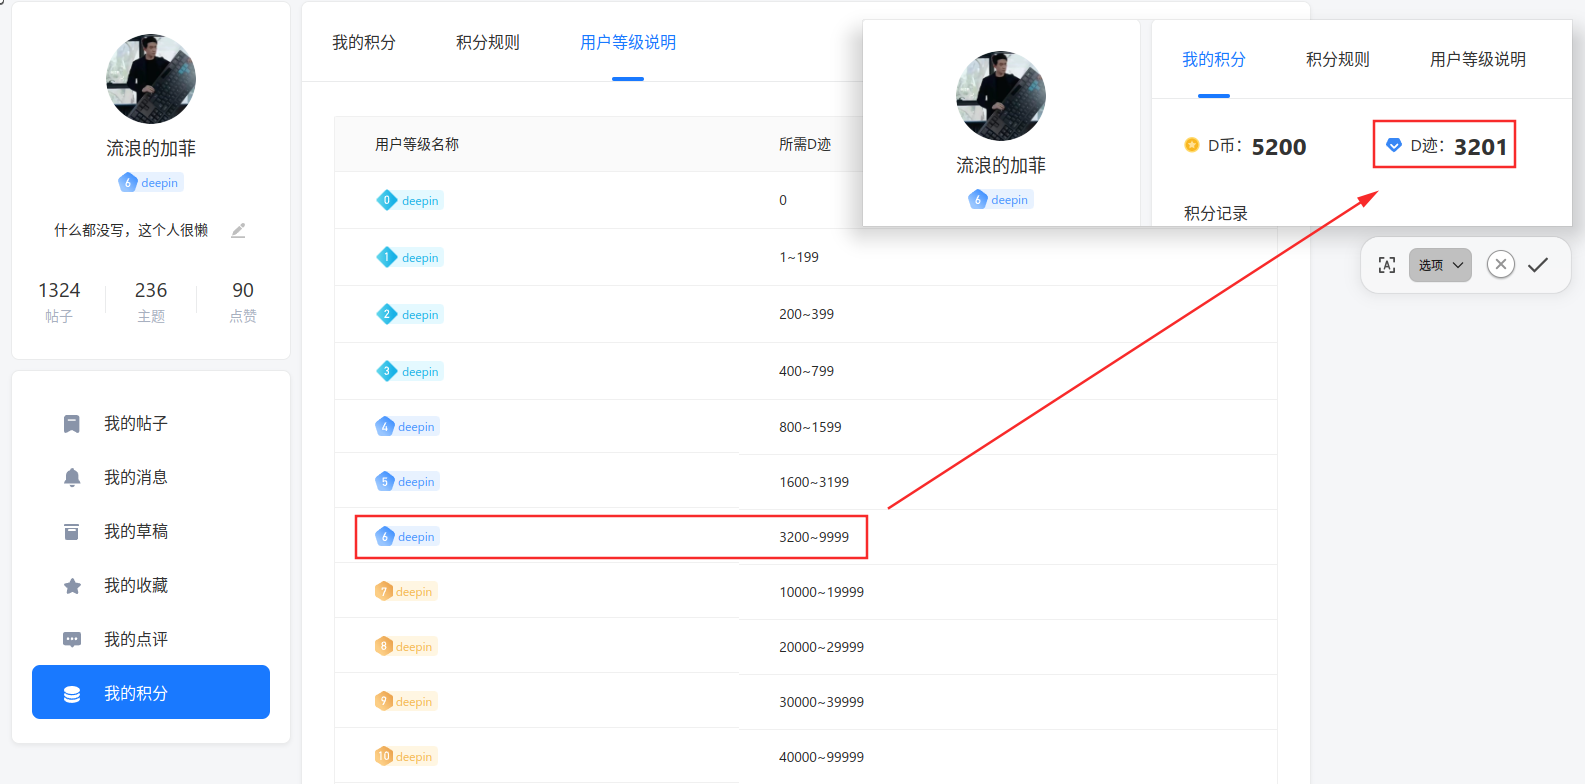The width and height of the screenshot is (1585, 784).
Task: Click the 所需D迹 column header
Action: 805,144
